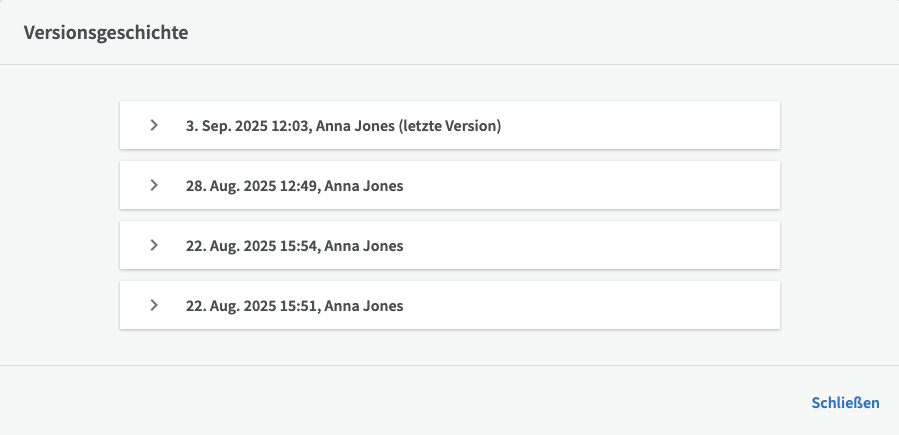Click Anna Jones in the 28. Aug. row
The image size is (899, 435).
coord(364,186)
